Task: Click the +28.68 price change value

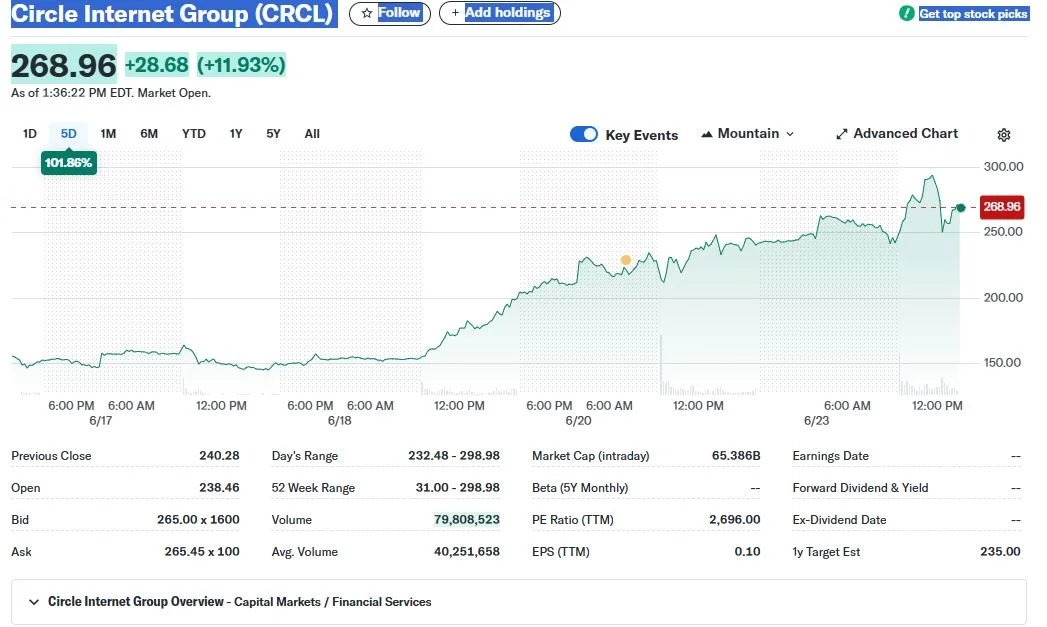Action: 157,65
